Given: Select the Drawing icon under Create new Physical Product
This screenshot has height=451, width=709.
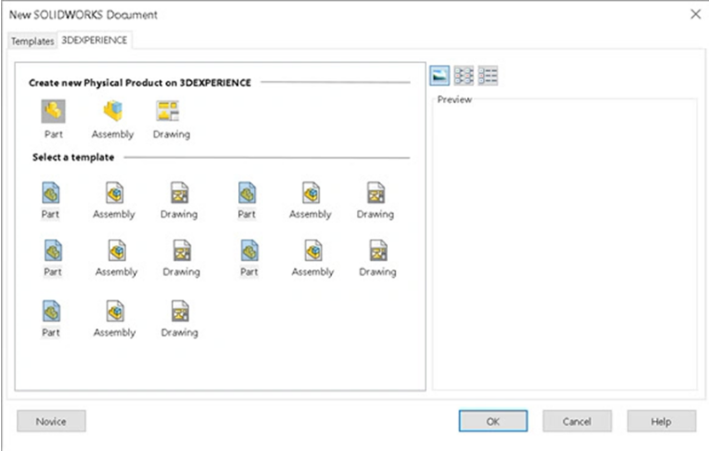Looking at the screenshot, I should (x=168, y=111).
